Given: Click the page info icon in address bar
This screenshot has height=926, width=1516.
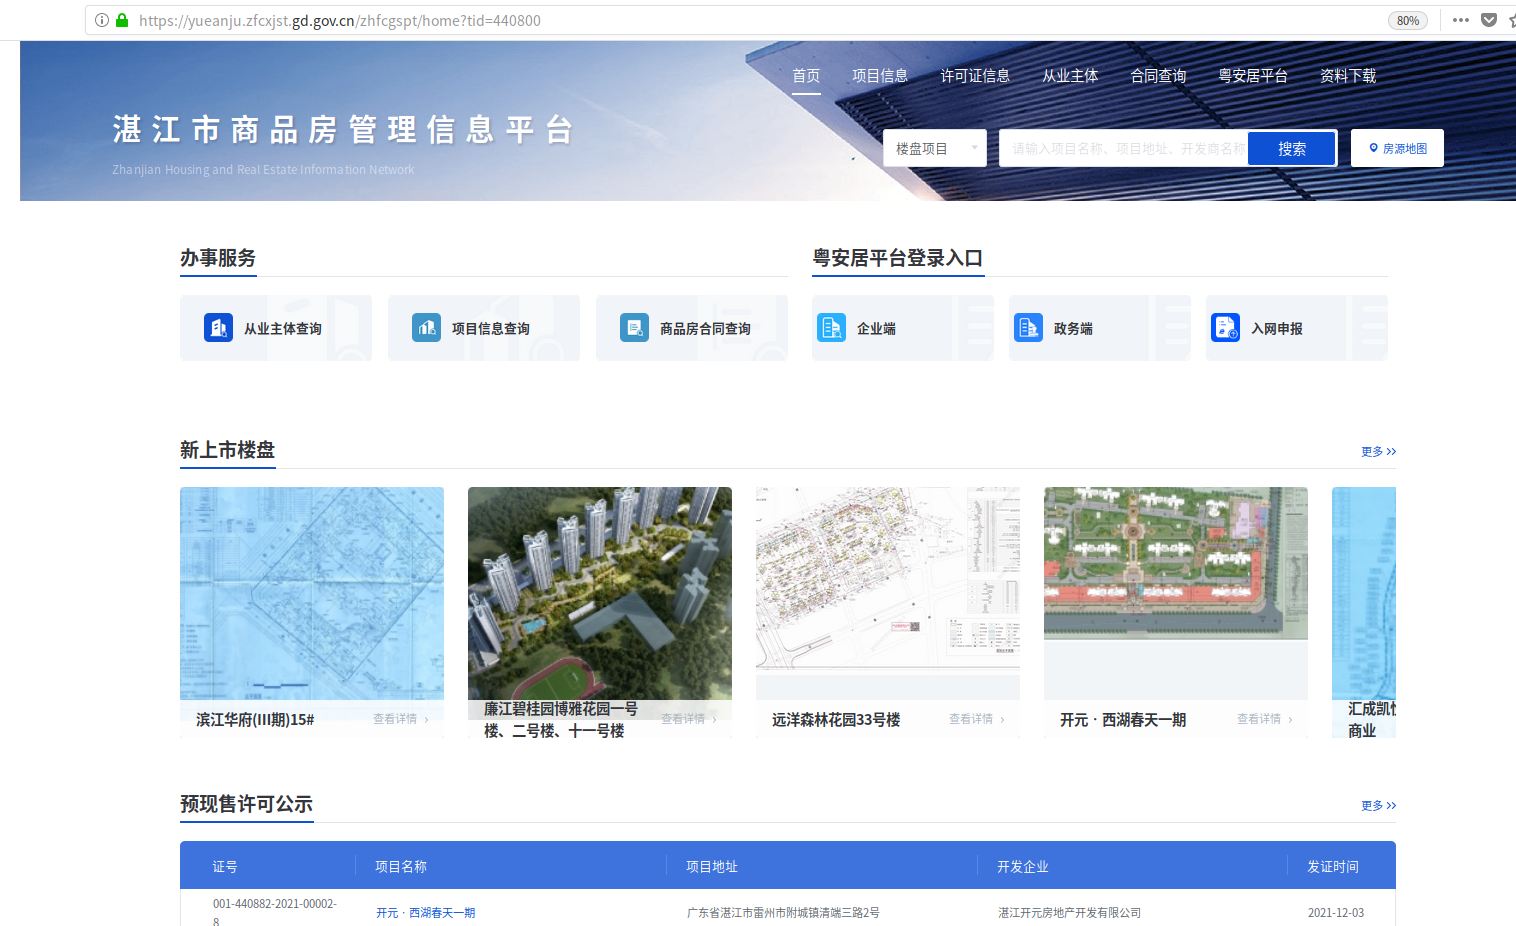Looking at the screenshot, I should 101,20.
